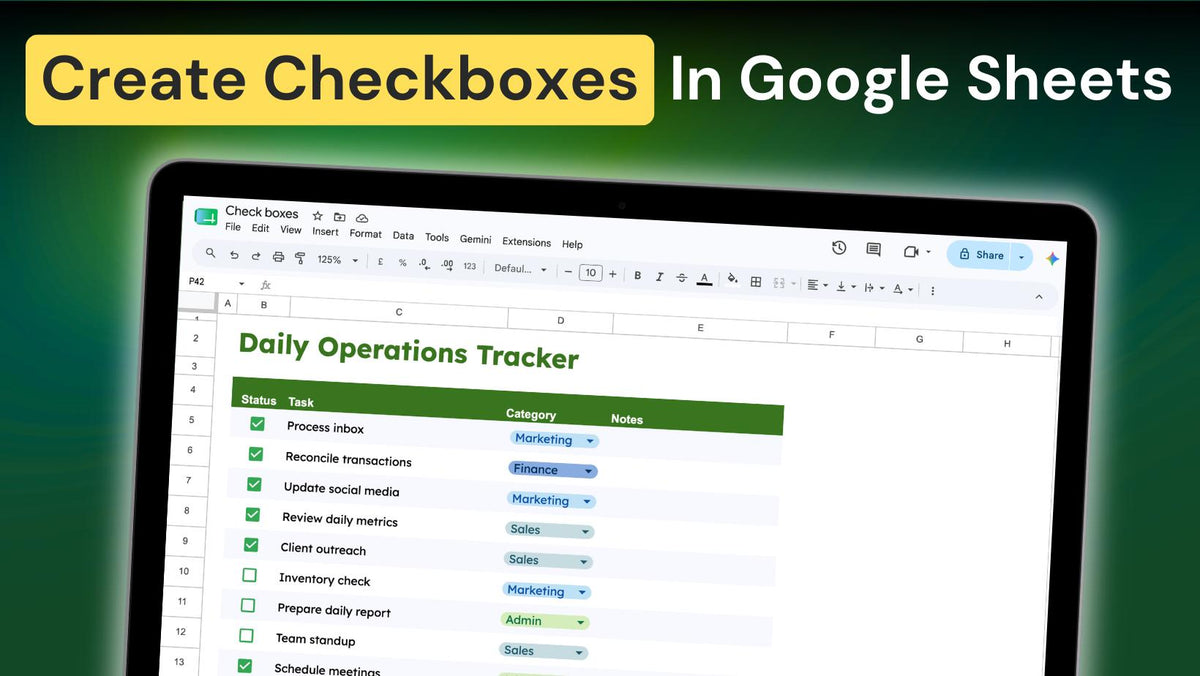Decrease font size with minus button
Image resolution: width=1200 pixels, height=676 pixels.
tap(568, 272)
